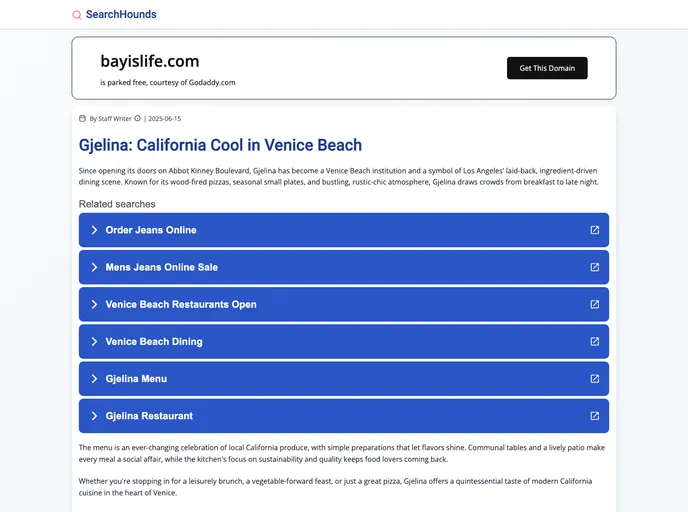Open external link icon for Venice Beach Restaurants Open
The height and width of the screenshot is (512, 688).
(x=595, y=304)
